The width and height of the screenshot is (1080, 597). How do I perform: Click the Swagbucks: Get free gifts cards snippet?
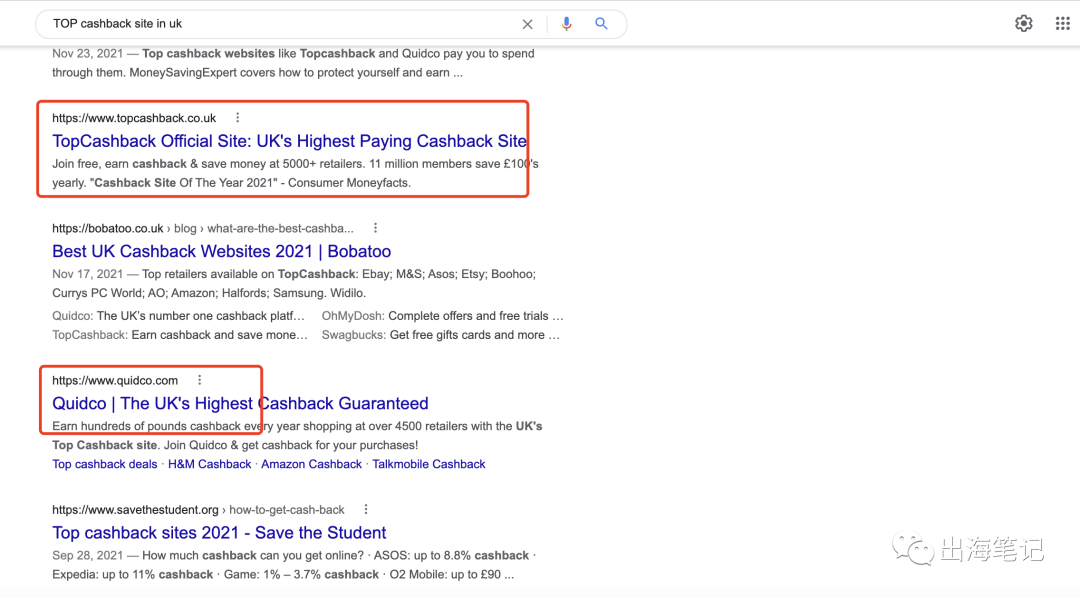click(441, 335)
